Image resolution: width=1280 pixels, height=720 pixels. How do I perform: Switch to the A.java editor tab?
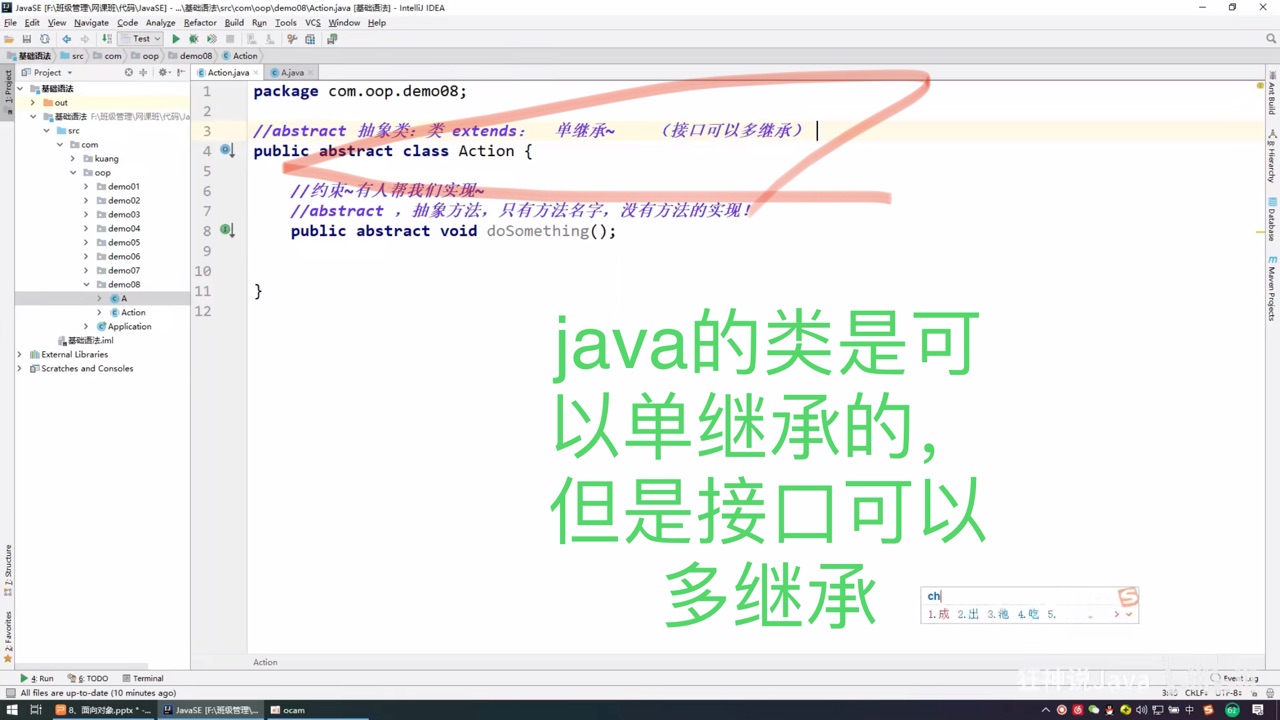(x=291, y=72)
